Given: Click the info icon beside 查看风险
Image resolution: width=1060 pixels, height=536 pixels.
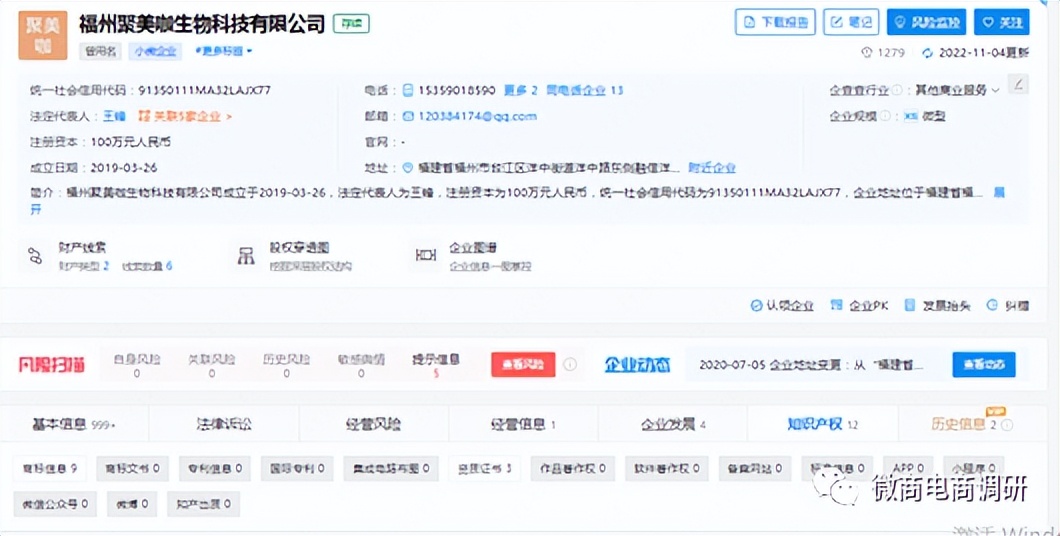Looking at the screenshot, I should (x=570, y=364).
